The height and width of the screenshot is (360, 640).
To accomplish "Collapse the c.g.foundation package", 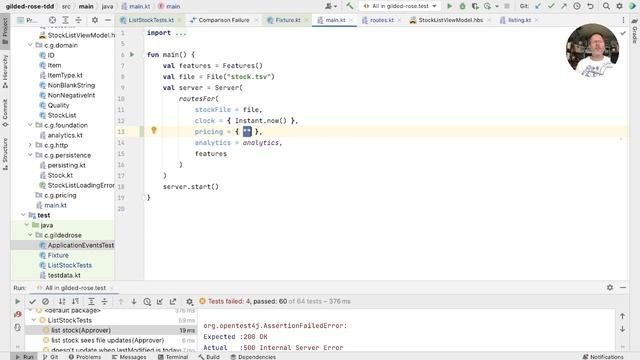I will [x=30, y=125].
